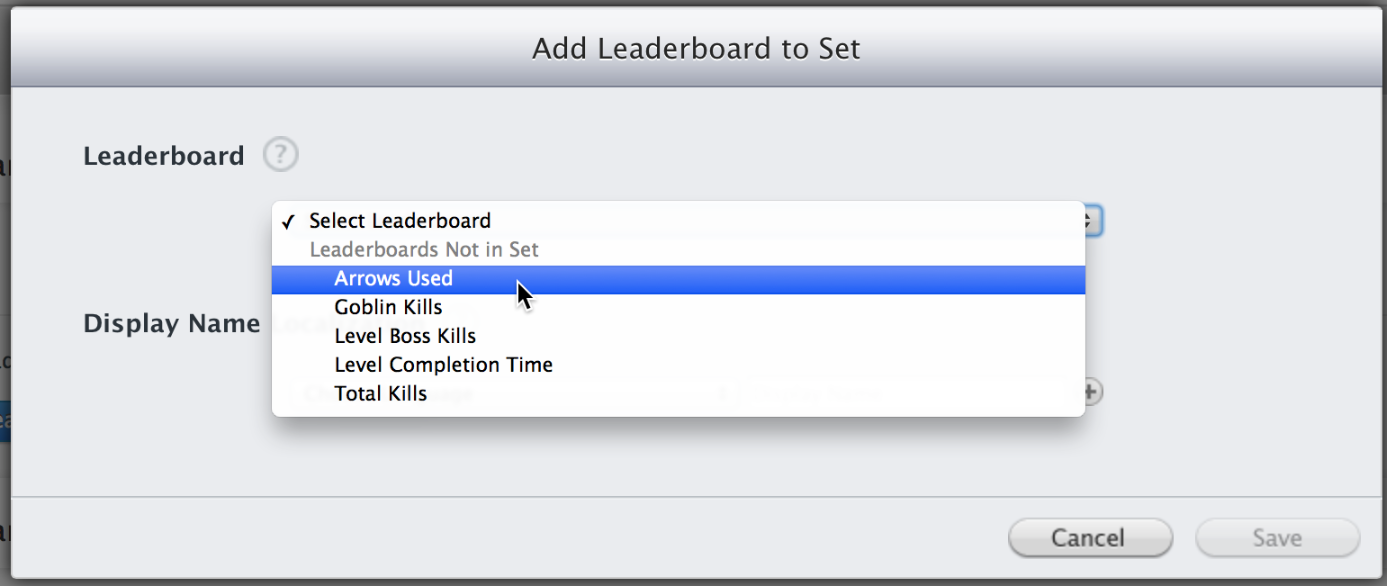Choose Level Boss Kills leaderboard
The width and height of the screenshot is (1387, 586).
click(405, 336)
